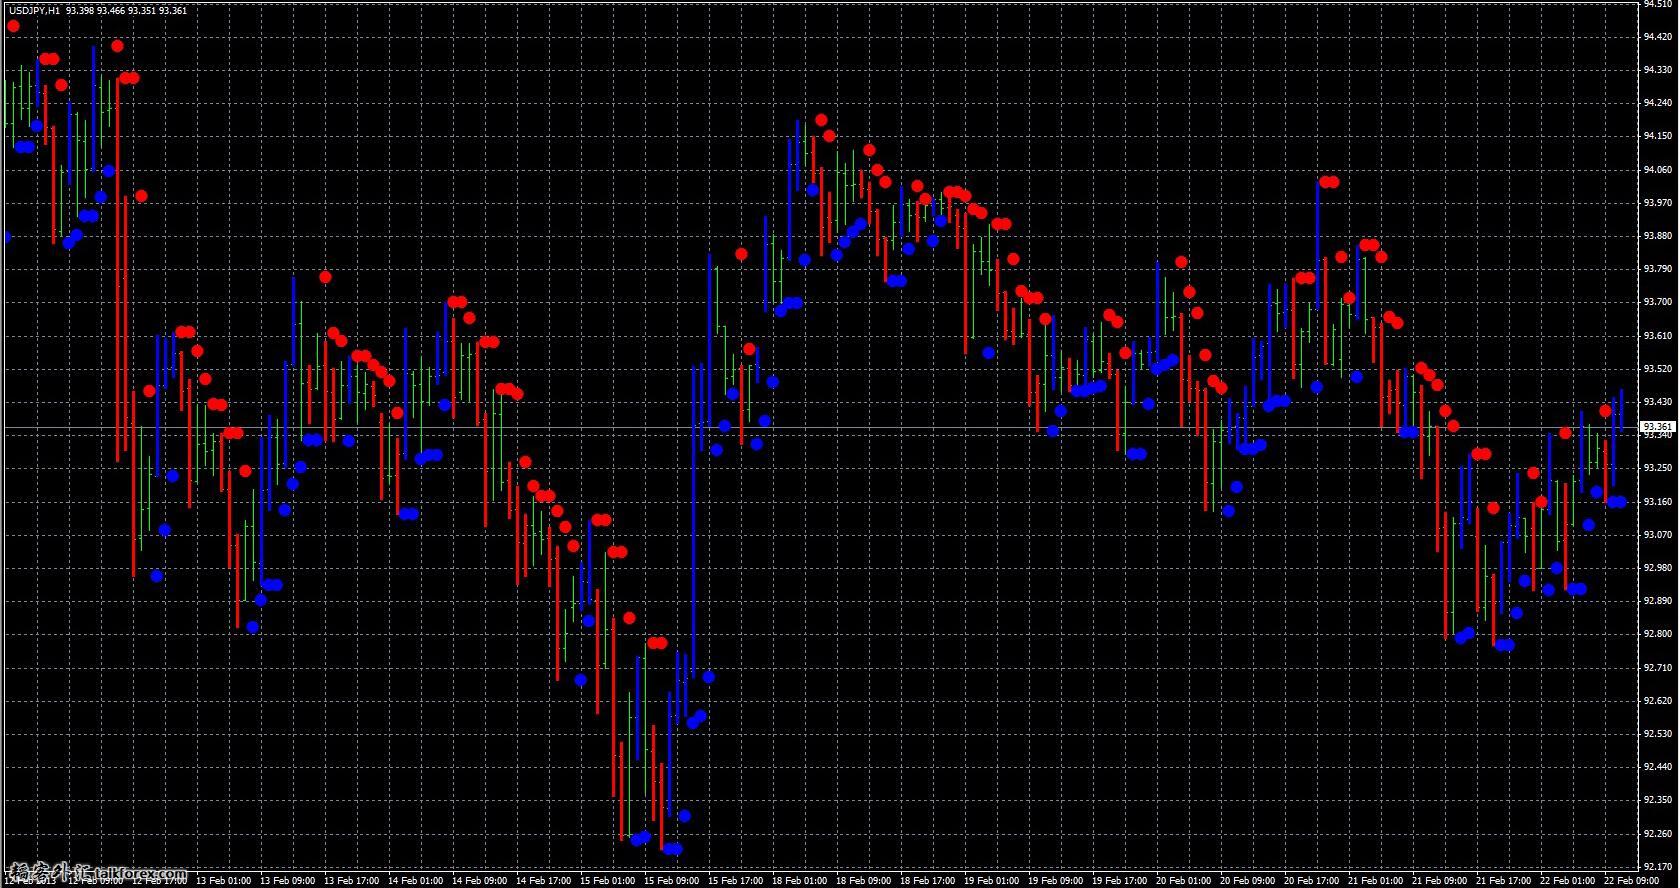This screenshot has height=888, width=1680.
Task: Click the 20 Feb 01:00 time label
Action: 1183,881
